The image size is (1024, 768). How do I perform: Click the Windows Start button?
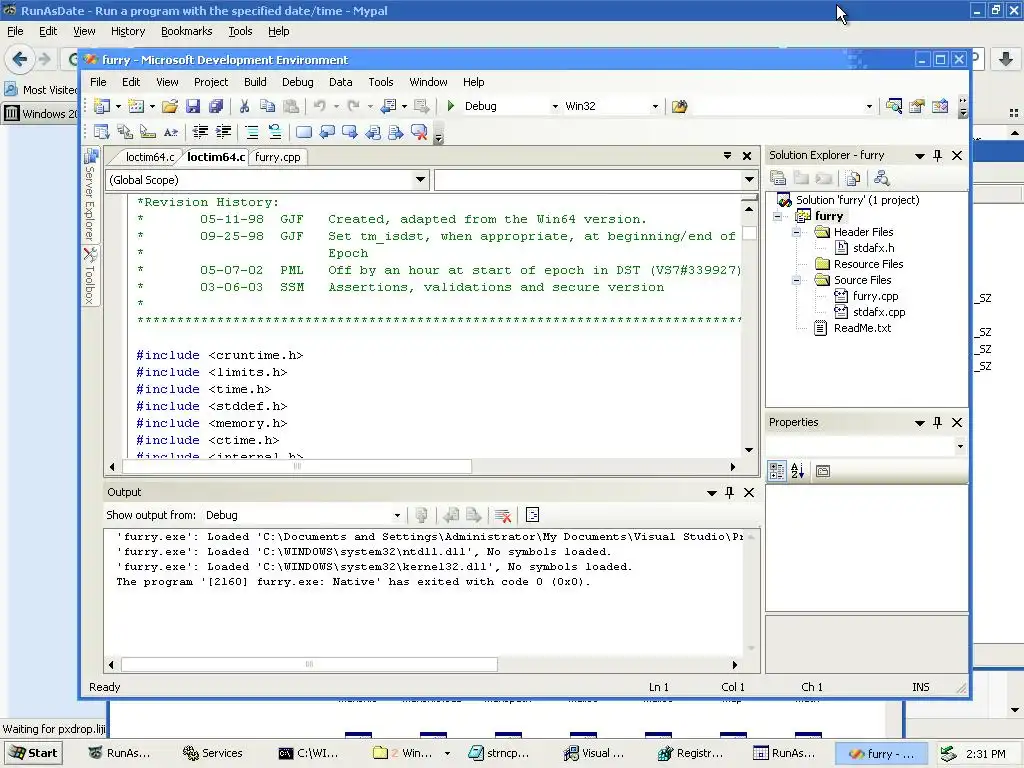[33, 753]
